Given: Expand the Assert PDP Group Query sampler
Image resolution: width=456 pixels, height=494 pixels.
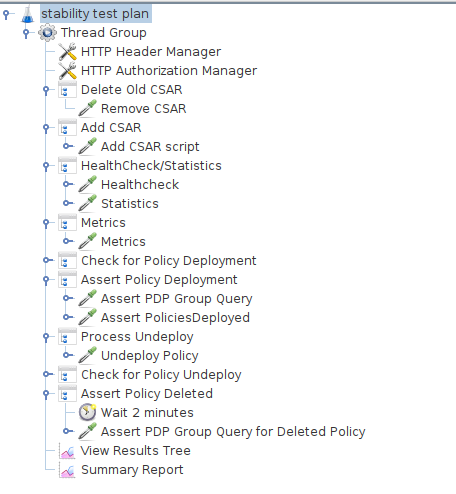Looking at the screenshot, I should (x=67, y=298).
